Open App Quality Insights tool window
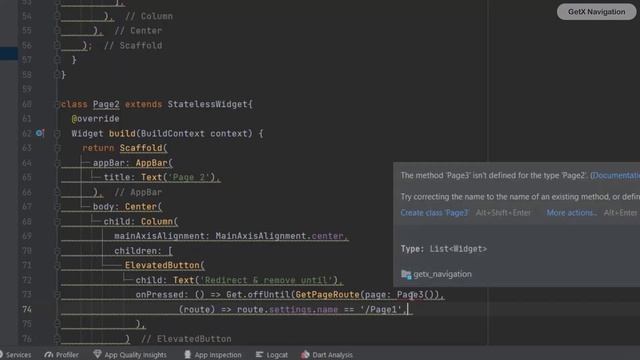The height and width of the screenshot is (360, 640). 130,355
